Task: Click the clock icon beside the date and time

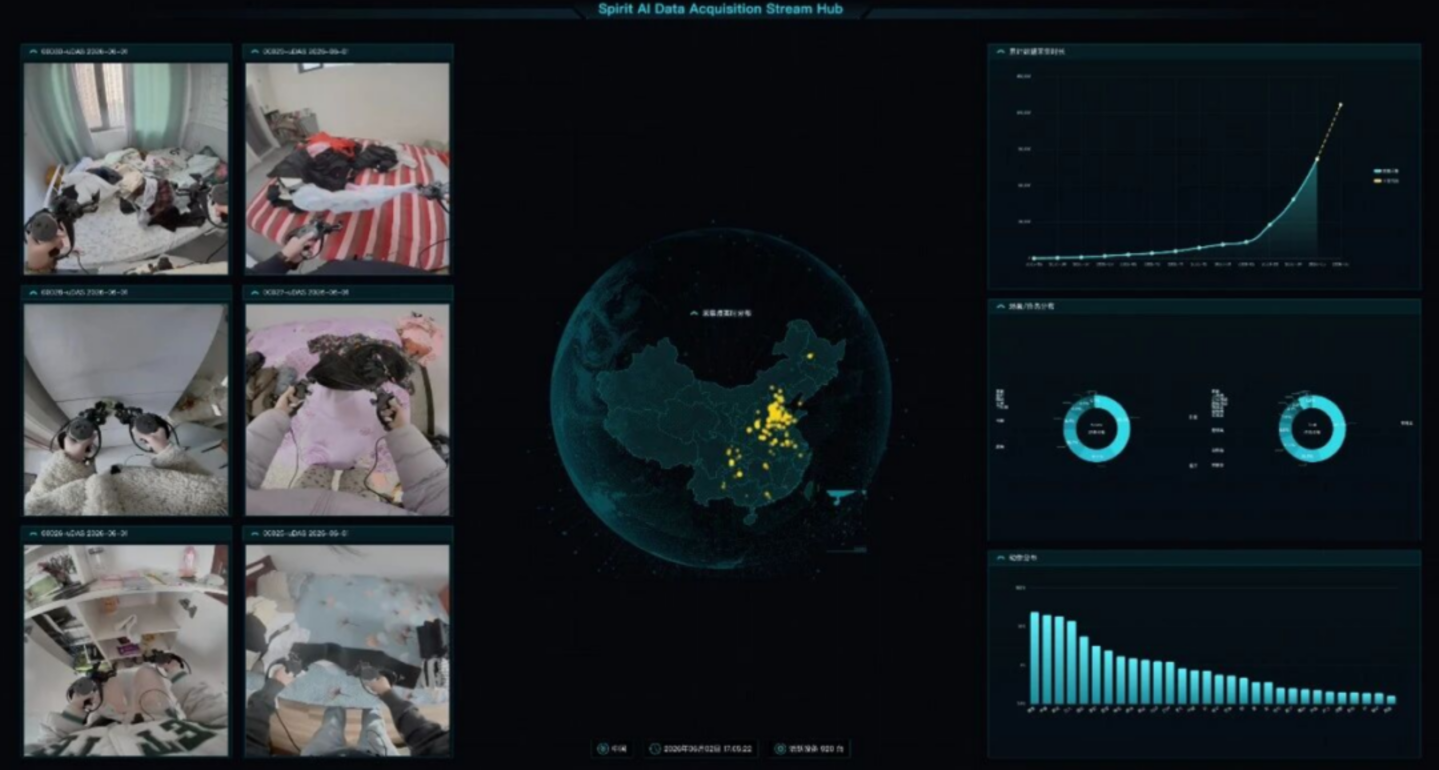Action: (655, 748)
